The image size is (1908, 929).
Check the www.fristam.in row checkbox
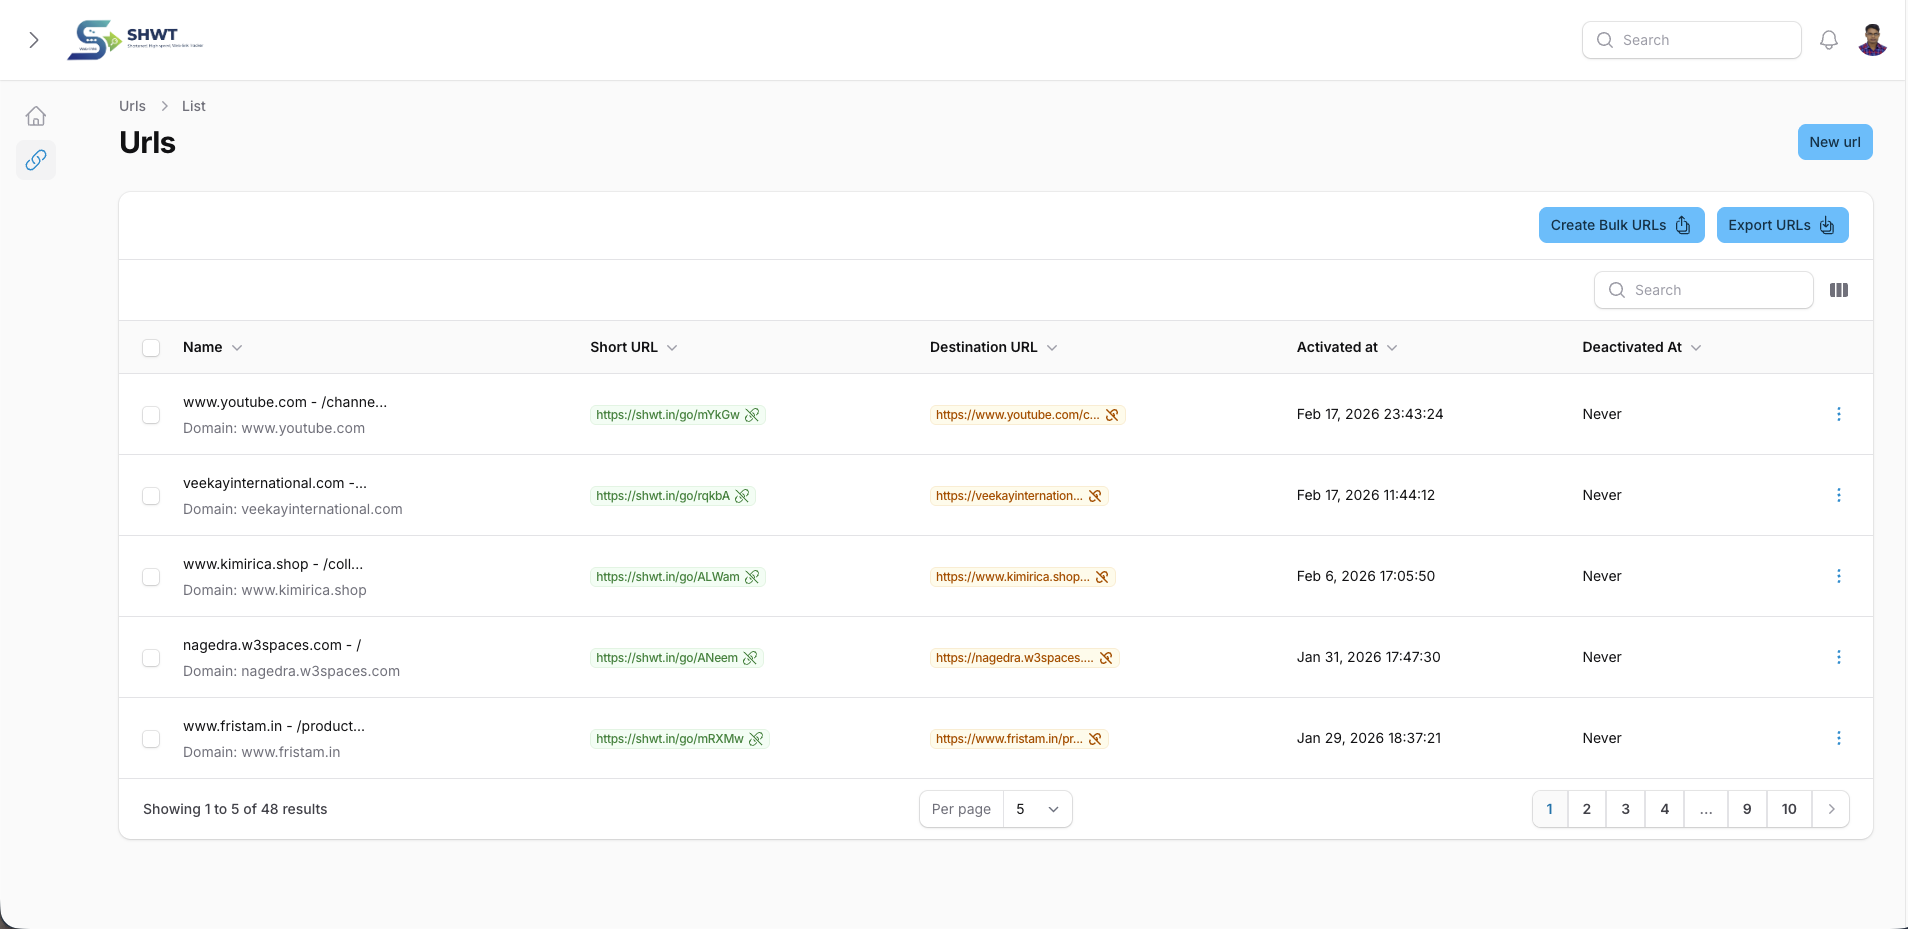point(151,739)
